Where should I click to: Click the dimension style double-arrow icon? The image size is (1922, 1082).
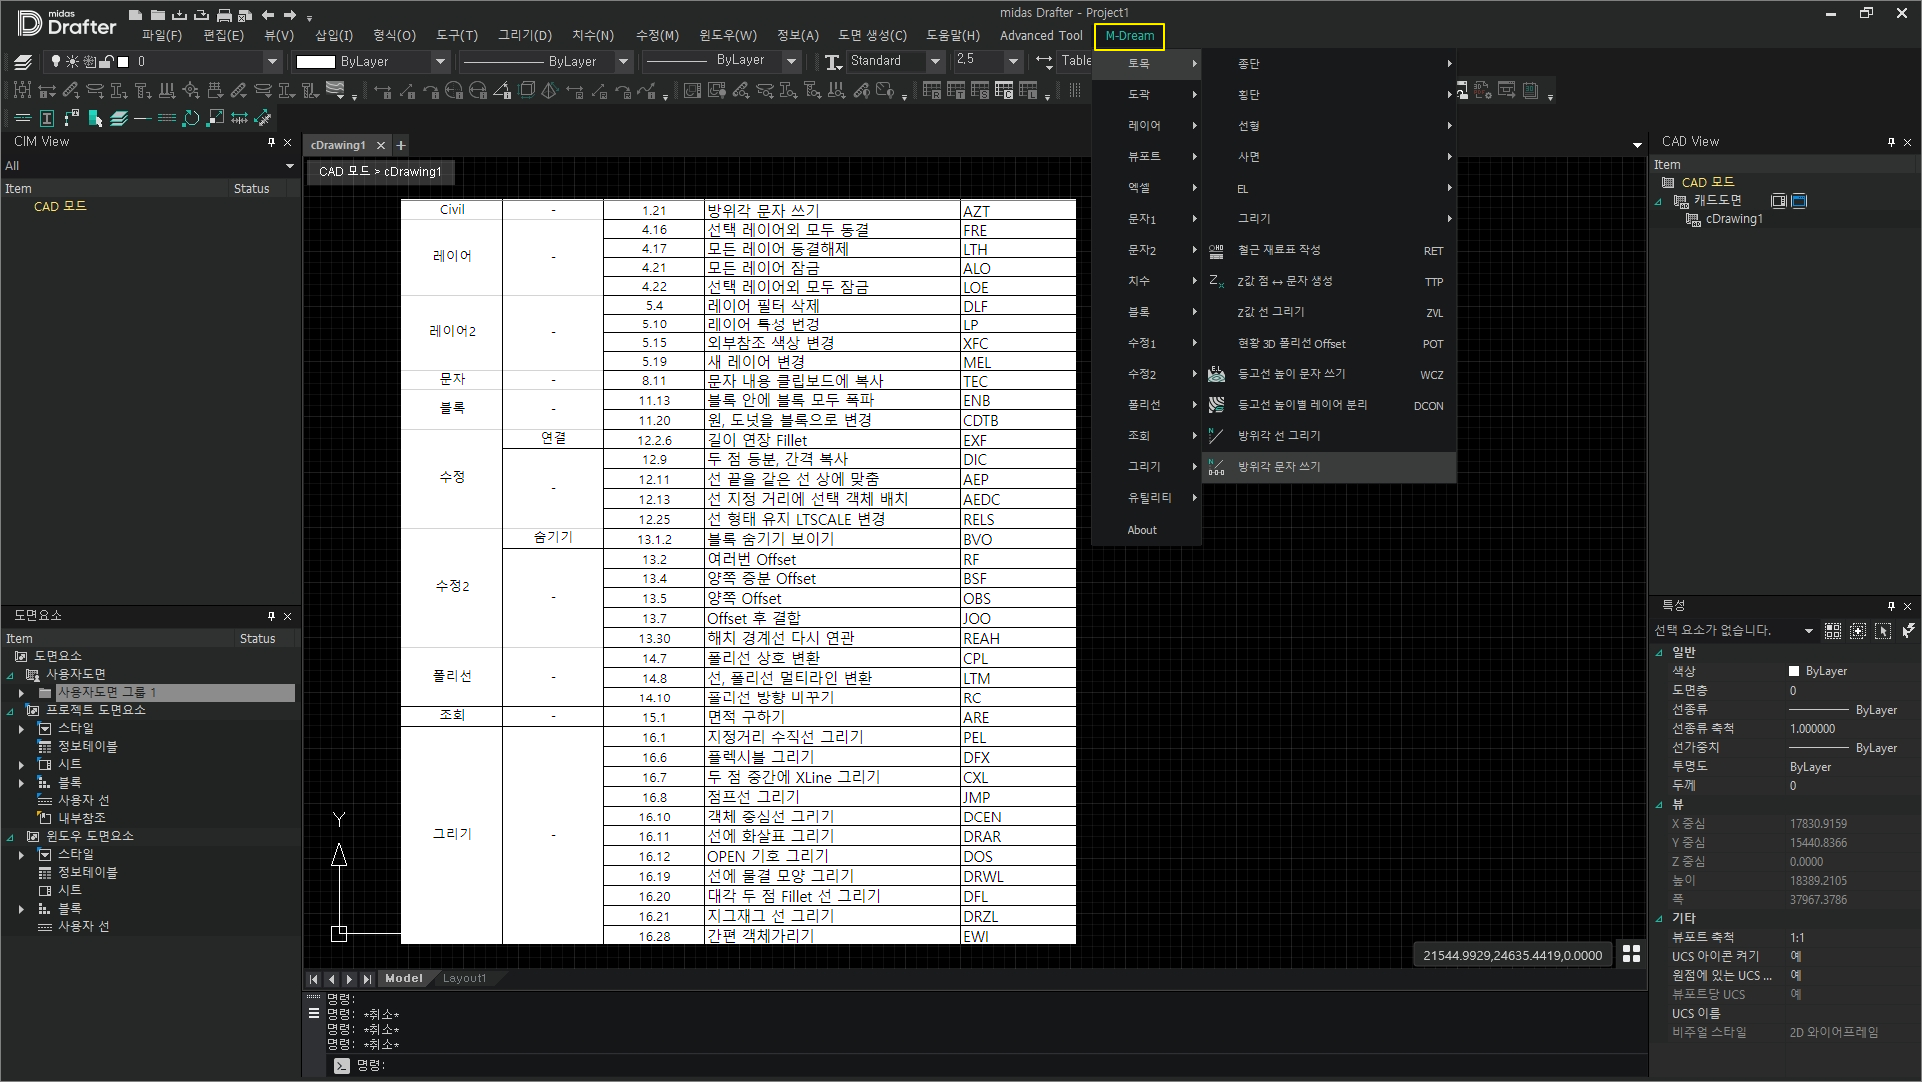pos(1044,62)
